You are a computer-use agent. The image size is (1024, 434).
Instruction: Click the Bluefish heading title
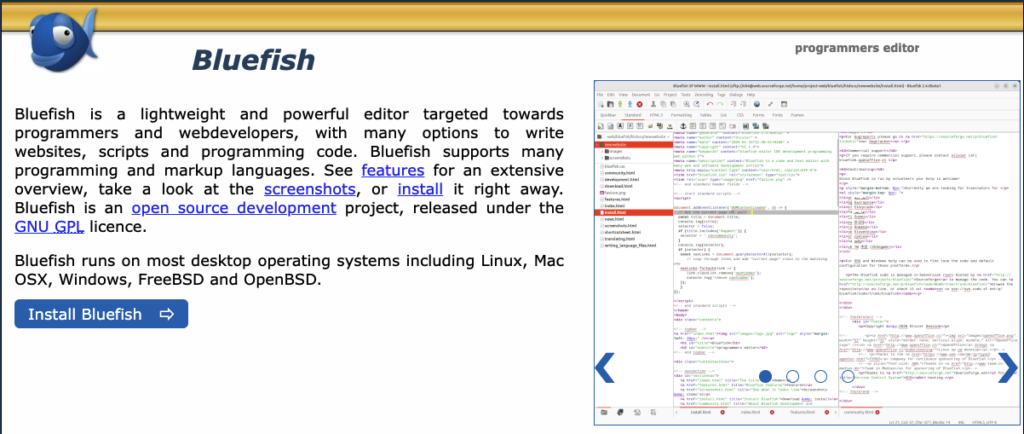(253, 60)
